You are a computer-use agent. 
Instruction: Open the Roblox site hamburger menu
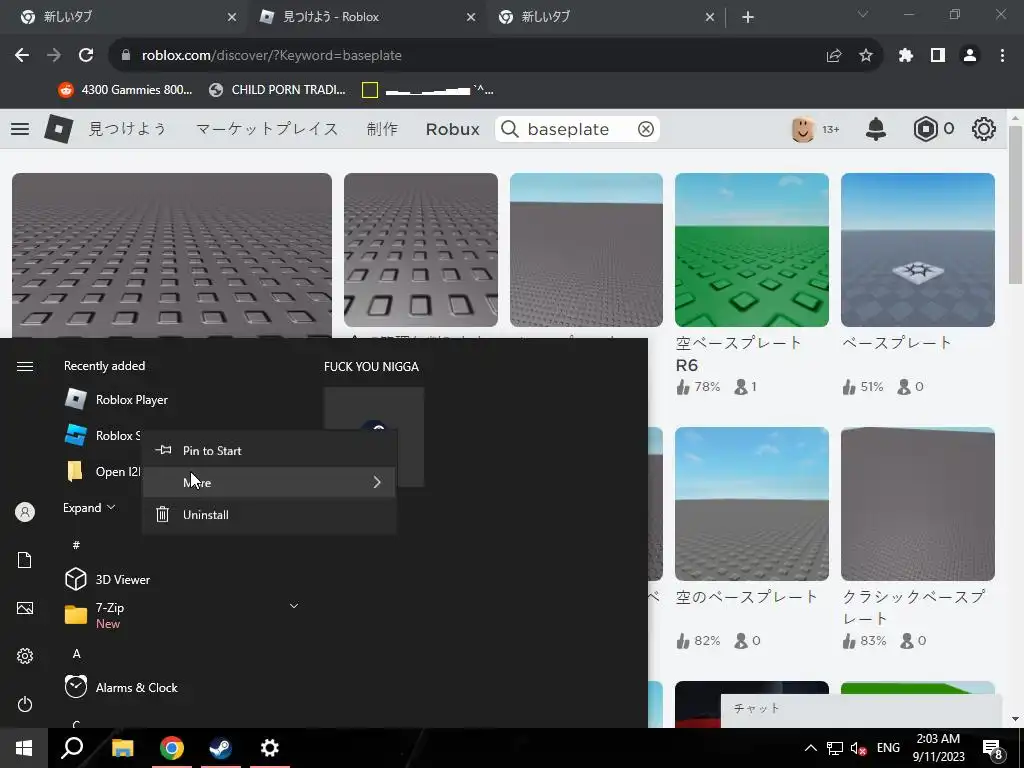[x=20, y=129]
